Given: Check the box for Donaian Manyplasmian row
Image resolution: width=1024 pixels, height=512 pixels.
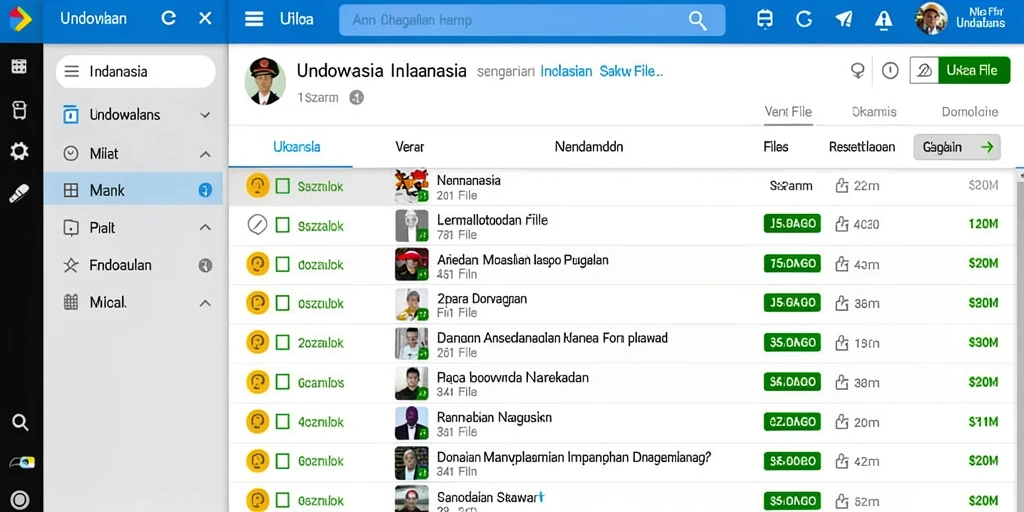Looking at the screenshot, I should click(282, 461).
